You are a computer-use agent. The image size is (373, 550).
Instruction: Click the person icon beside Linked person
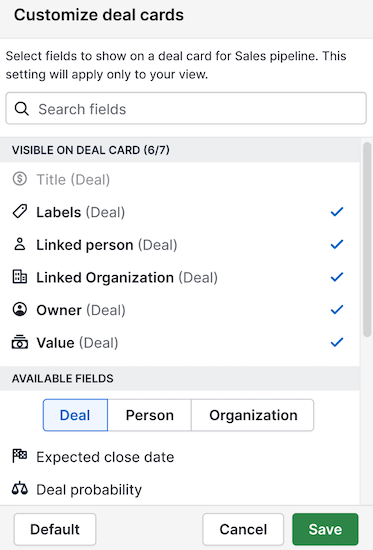20,244
